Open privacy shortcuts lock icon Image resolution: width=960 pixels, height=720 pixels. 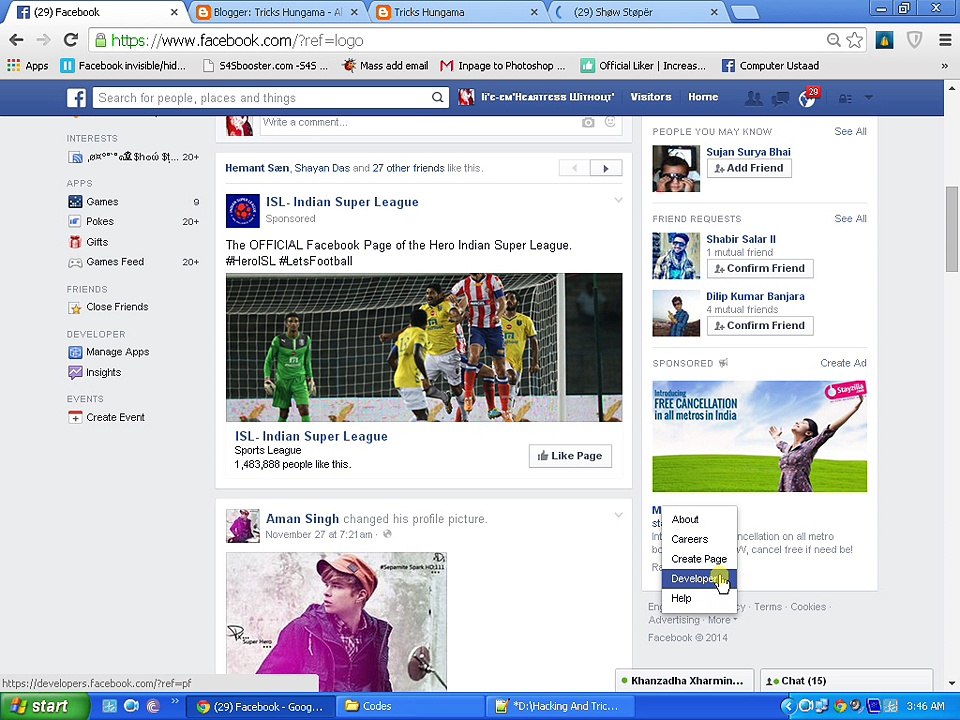(845, 98)
